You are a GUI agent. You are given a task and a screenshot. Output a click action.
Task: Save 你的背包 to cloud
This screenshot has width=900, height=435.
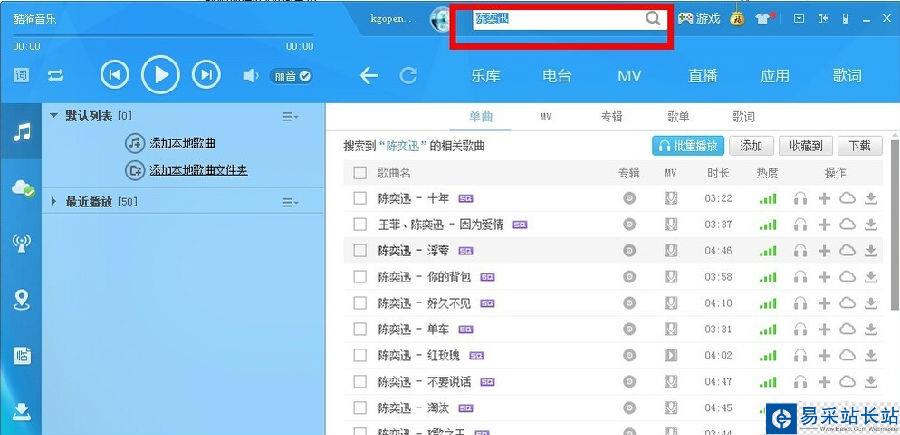[x=847, y=277]
